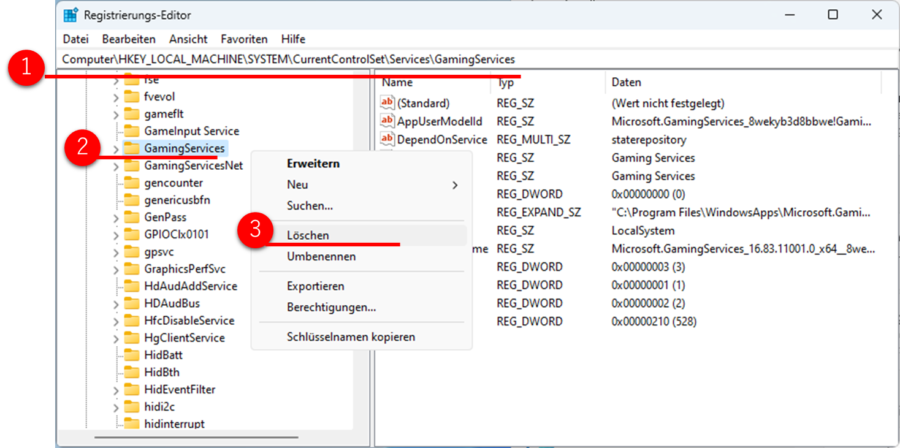Open the Bearbeiten menu
Screen dimensions: 900x448
click(129, 39)
